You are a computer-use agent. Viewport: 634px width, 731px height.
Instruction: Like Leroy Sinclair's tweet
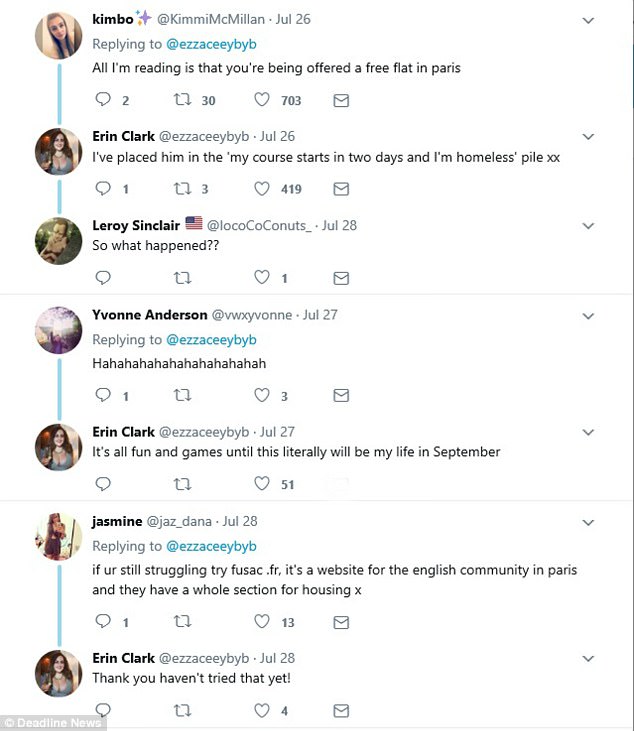pos(262,278)
